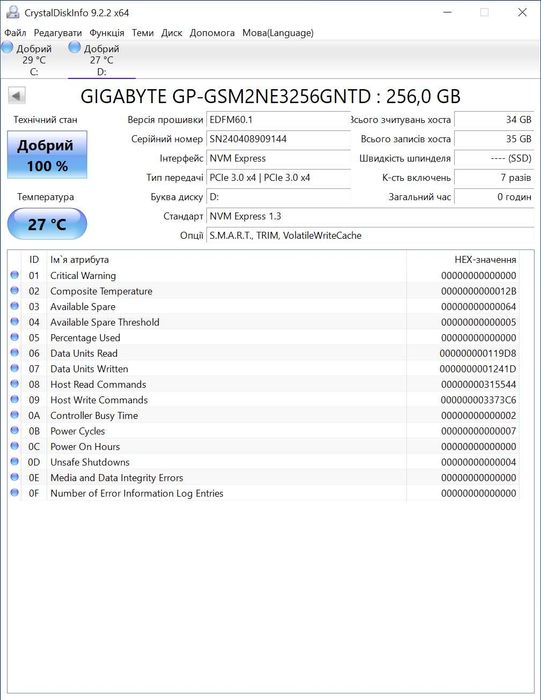Click the total host writes value 35 GB
This screenshot has width=541, height=700.
tap(494, 139)
